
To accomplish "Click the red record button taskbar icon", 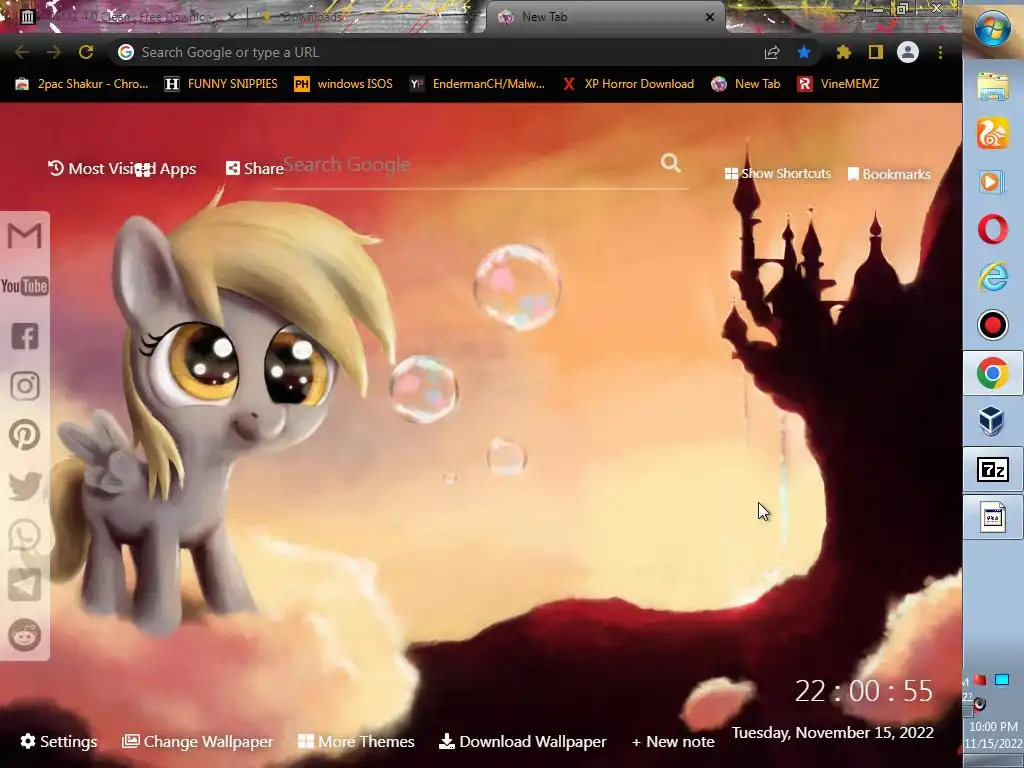I will 993,325.
